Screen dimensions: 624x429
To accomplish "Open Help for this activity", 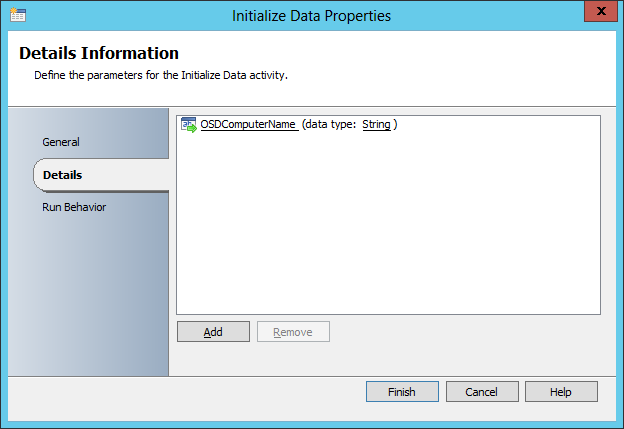I will 561,392.
